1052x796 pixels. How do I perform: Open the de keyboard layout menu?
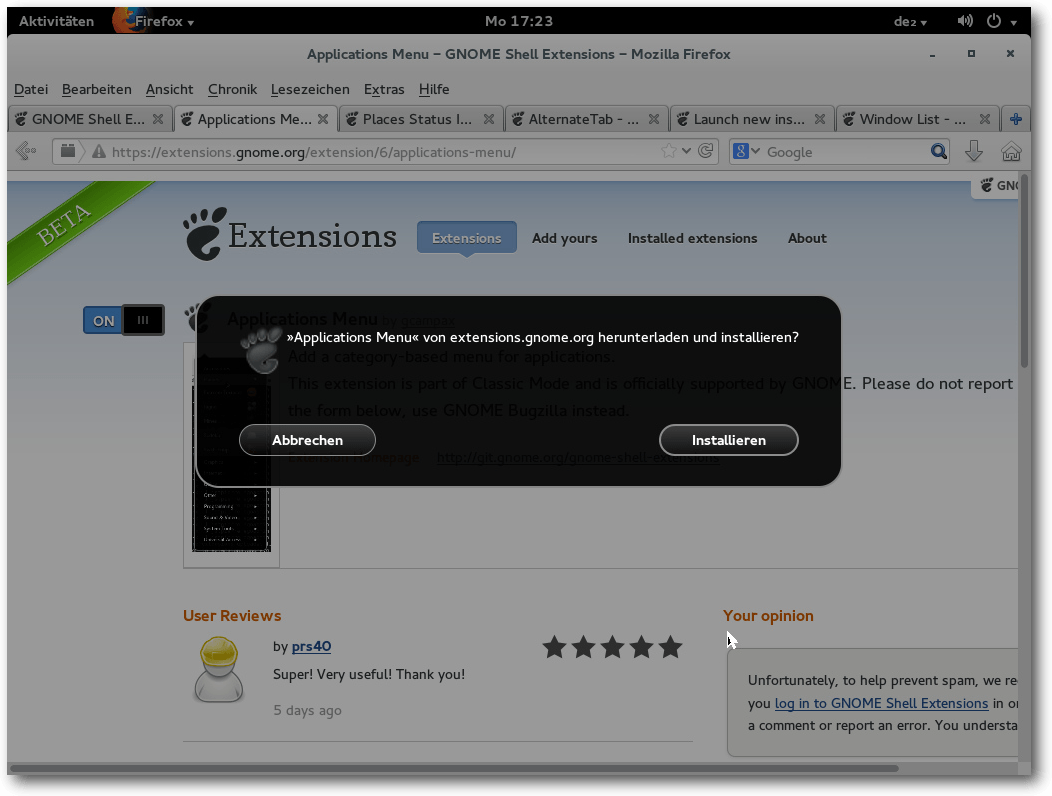[910, 21]
